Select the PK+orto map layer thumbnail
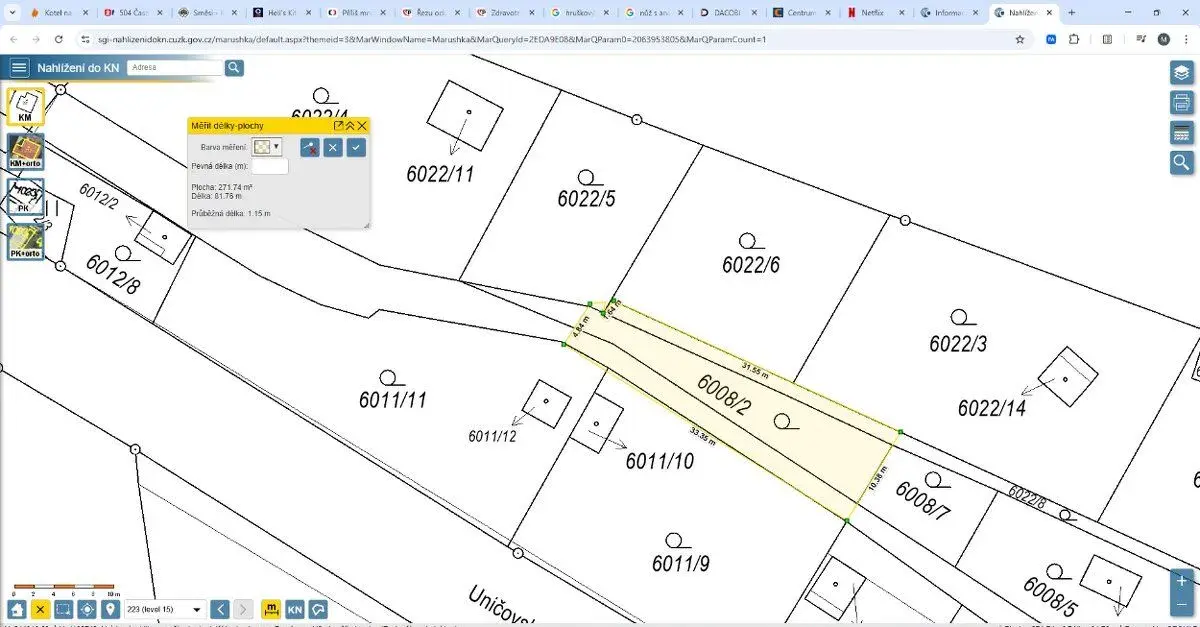The width and height of the screenshot is (1200, 627). pos(25,242)
